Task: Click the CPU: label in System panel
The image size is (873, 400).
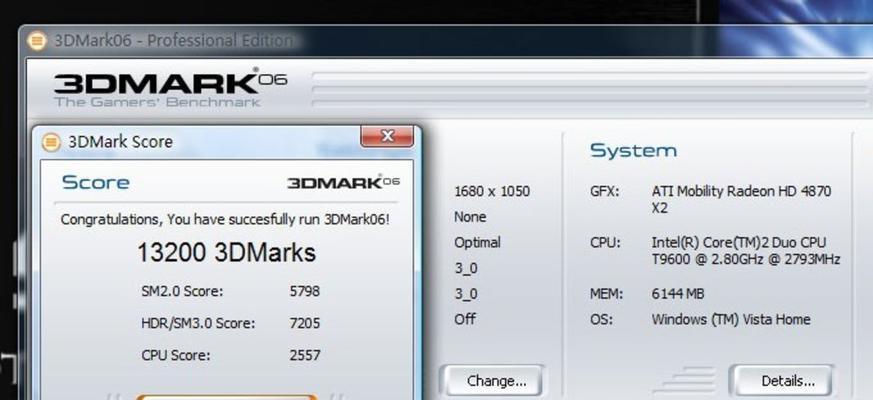Action: (x=605, y=242)
